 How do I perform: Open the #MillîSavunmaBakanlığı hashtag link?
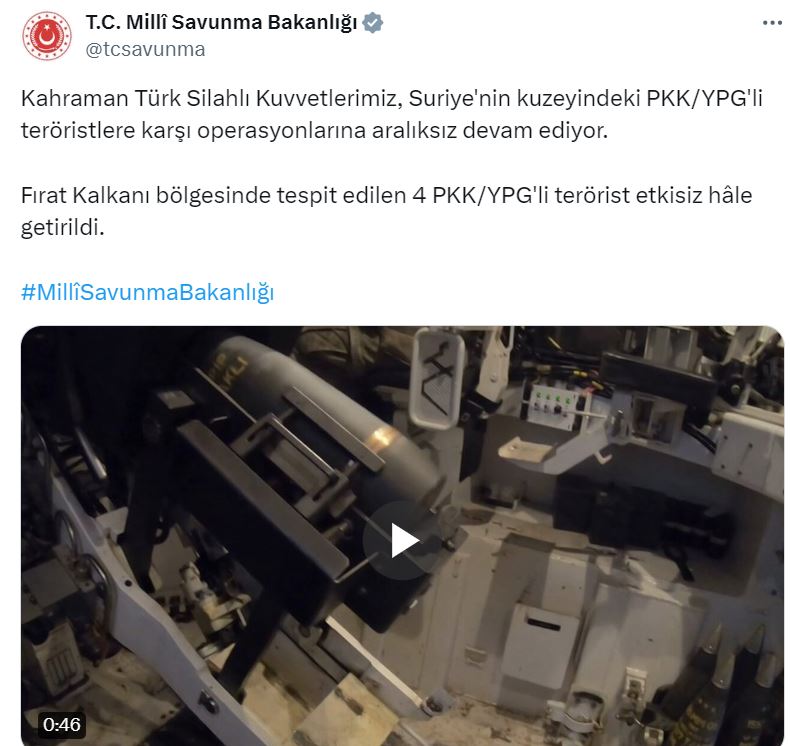tap(148, 292)
